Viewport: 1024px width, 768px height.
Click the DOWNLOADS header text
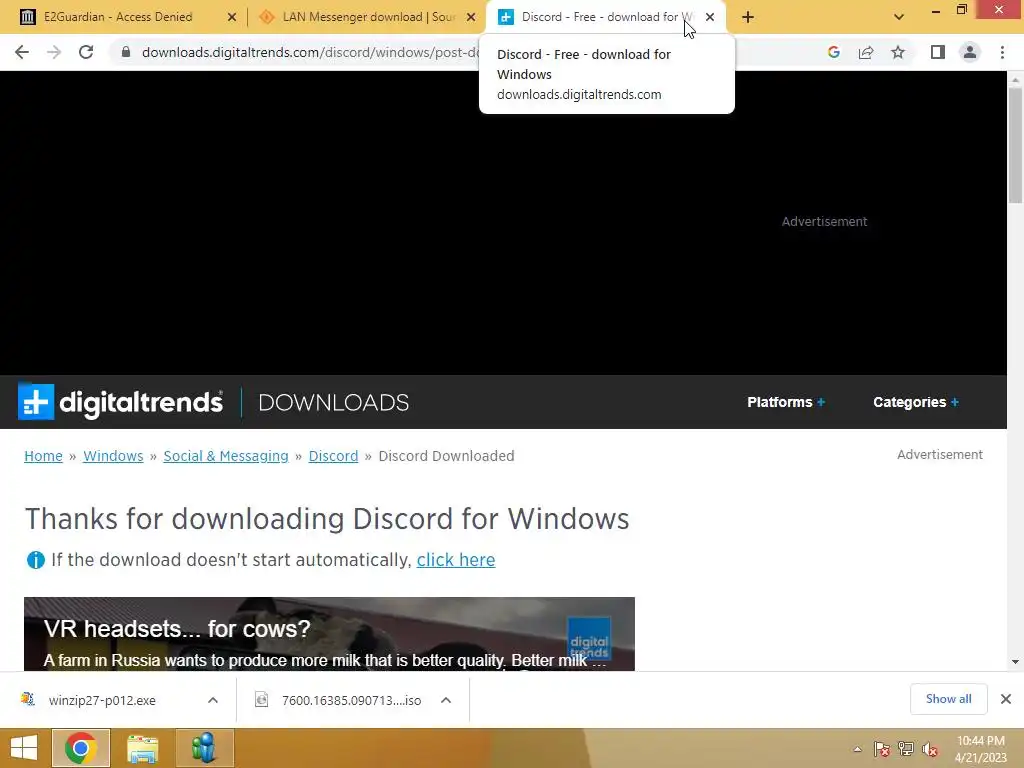334,402
